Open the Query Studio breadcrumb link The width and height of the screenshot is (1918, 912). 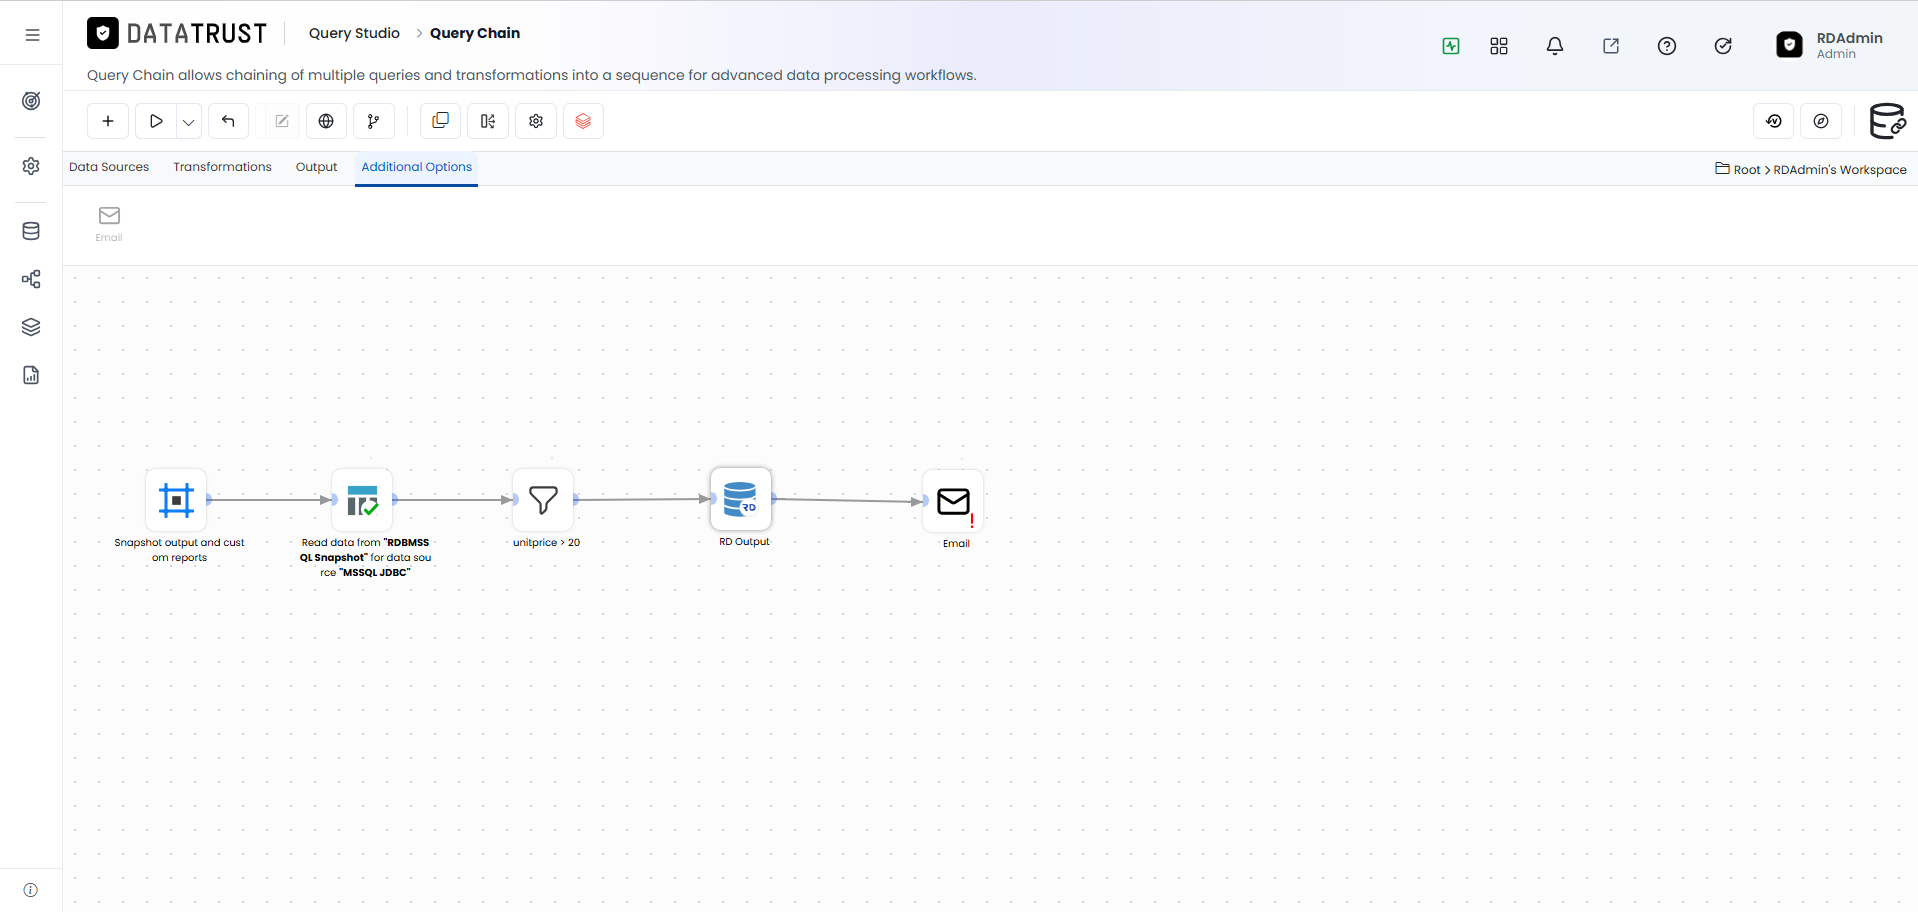click(x=354, y=33)
